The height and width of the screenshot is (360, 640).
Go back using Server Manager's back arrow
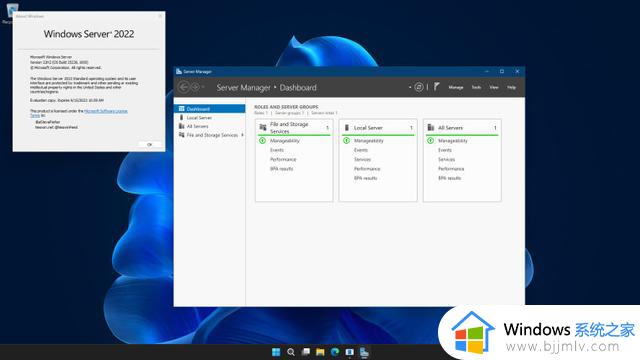coord(184,87)
